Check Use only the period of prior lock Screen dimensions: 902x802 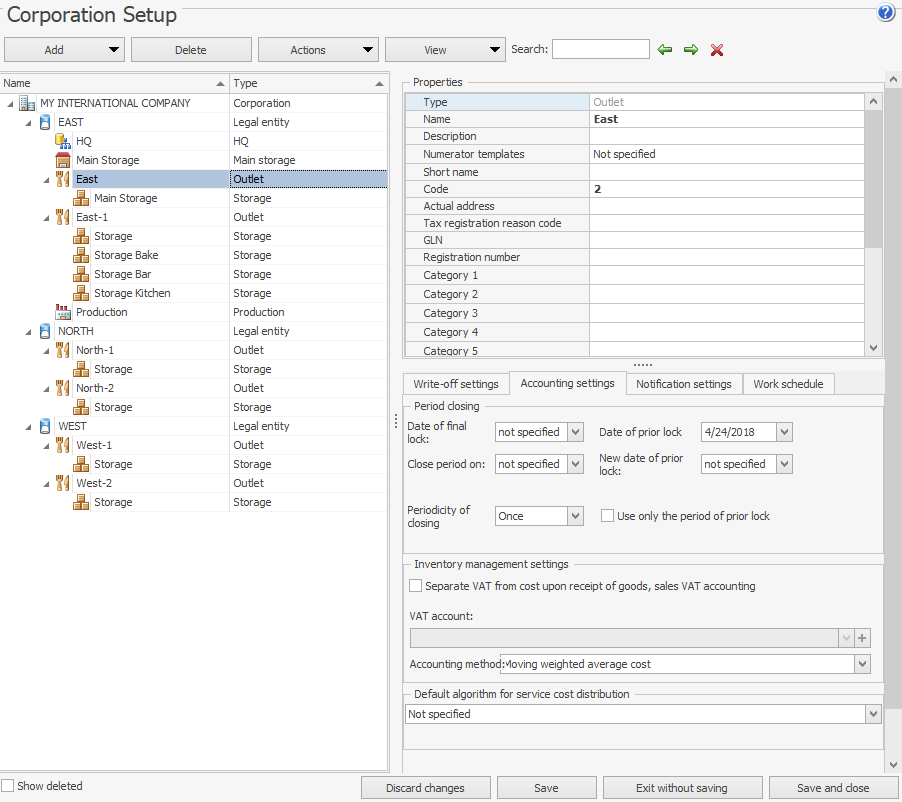pyautogui.click(x=607, y=516)
